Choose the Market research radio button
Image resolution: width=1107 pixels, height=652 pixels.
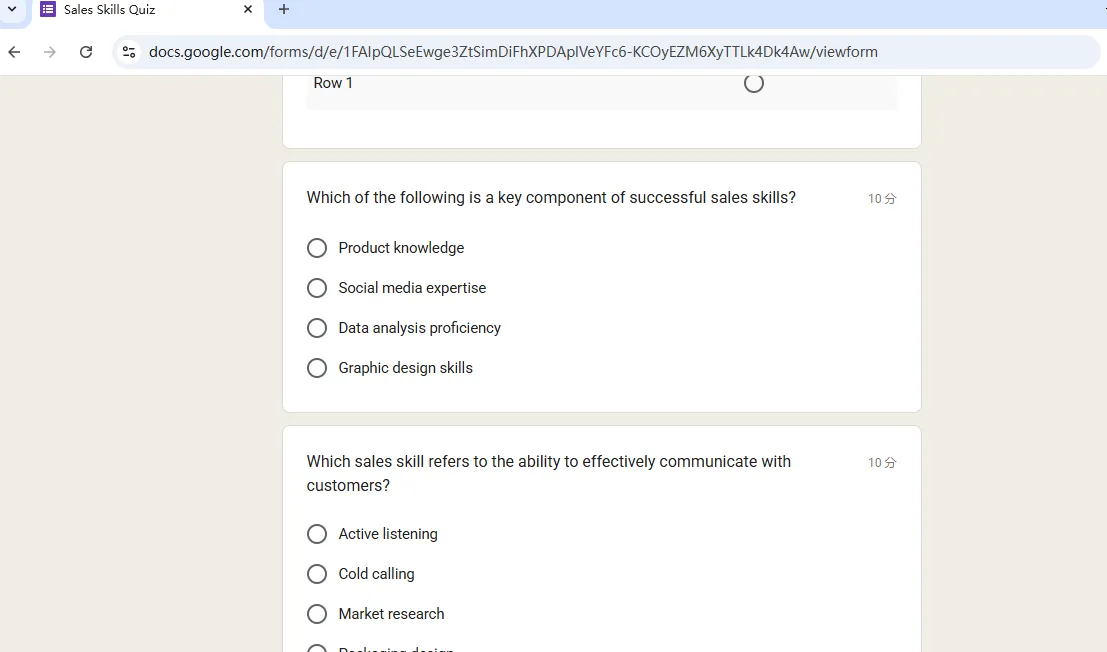point(317,614)
